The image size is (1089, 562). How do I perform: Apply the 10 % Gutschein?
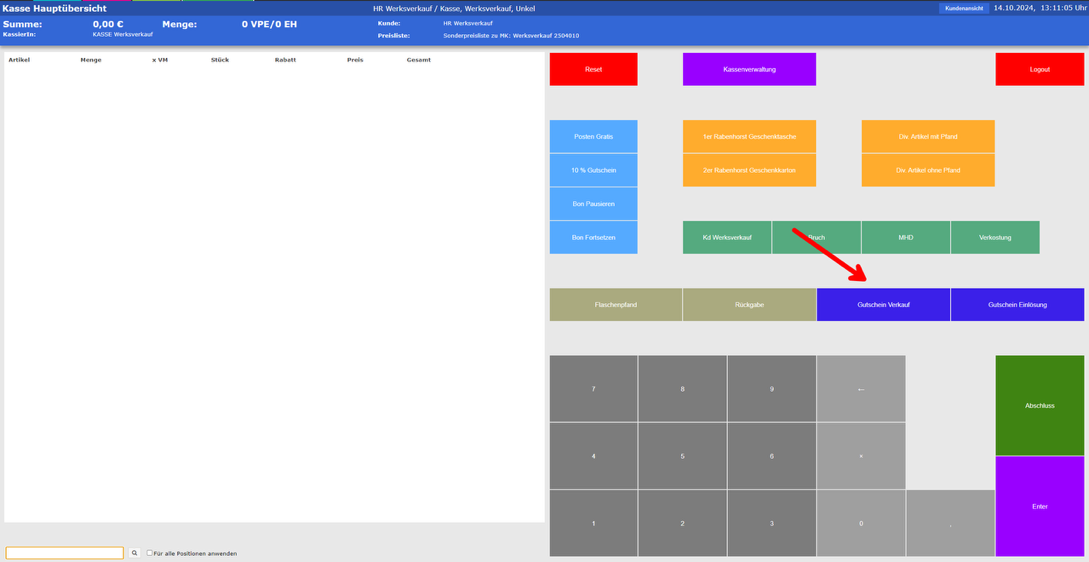pos(593,170)
